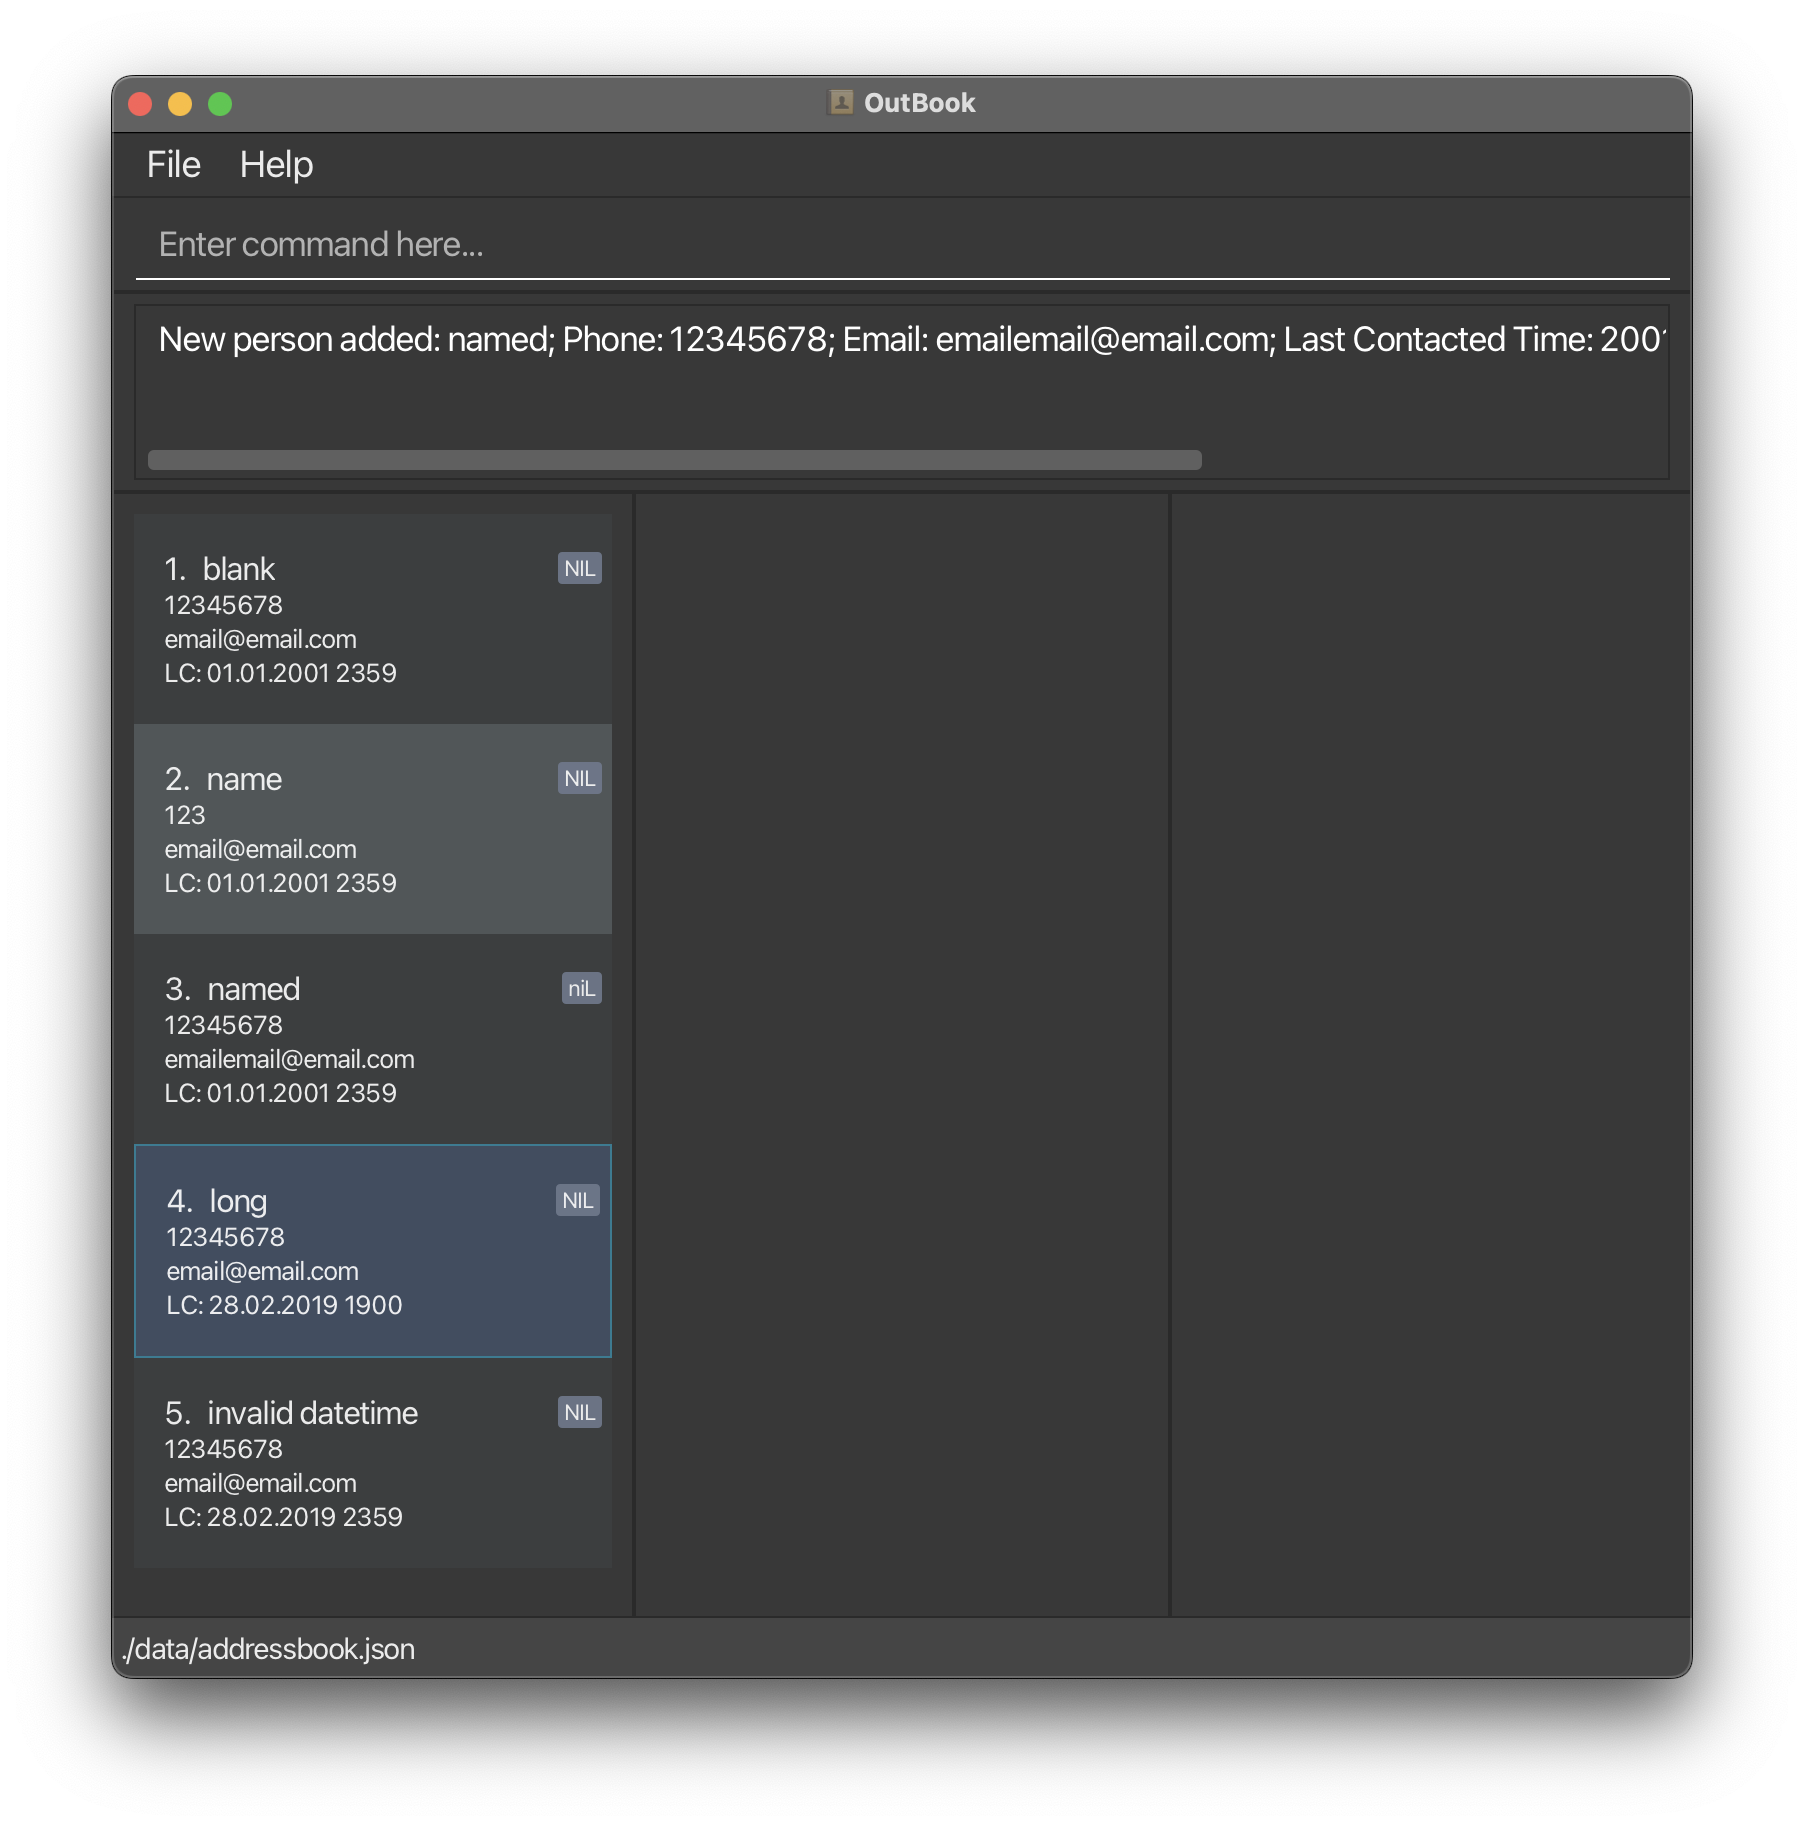Click the NIL tag on name contact
Image resolution: width=1804 pixels, height=1826 pixels.
[580, 779]
